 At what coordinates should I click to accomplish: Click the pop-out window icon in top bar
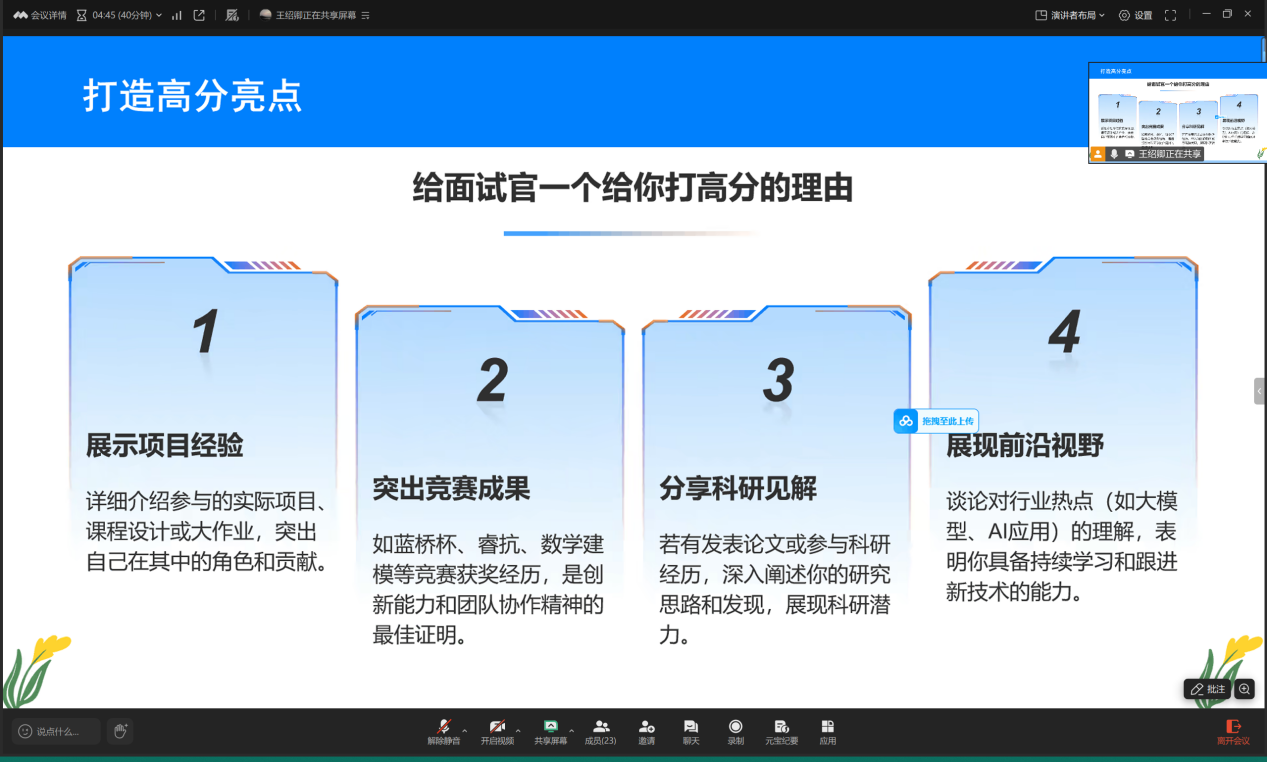tap(199, 15)
